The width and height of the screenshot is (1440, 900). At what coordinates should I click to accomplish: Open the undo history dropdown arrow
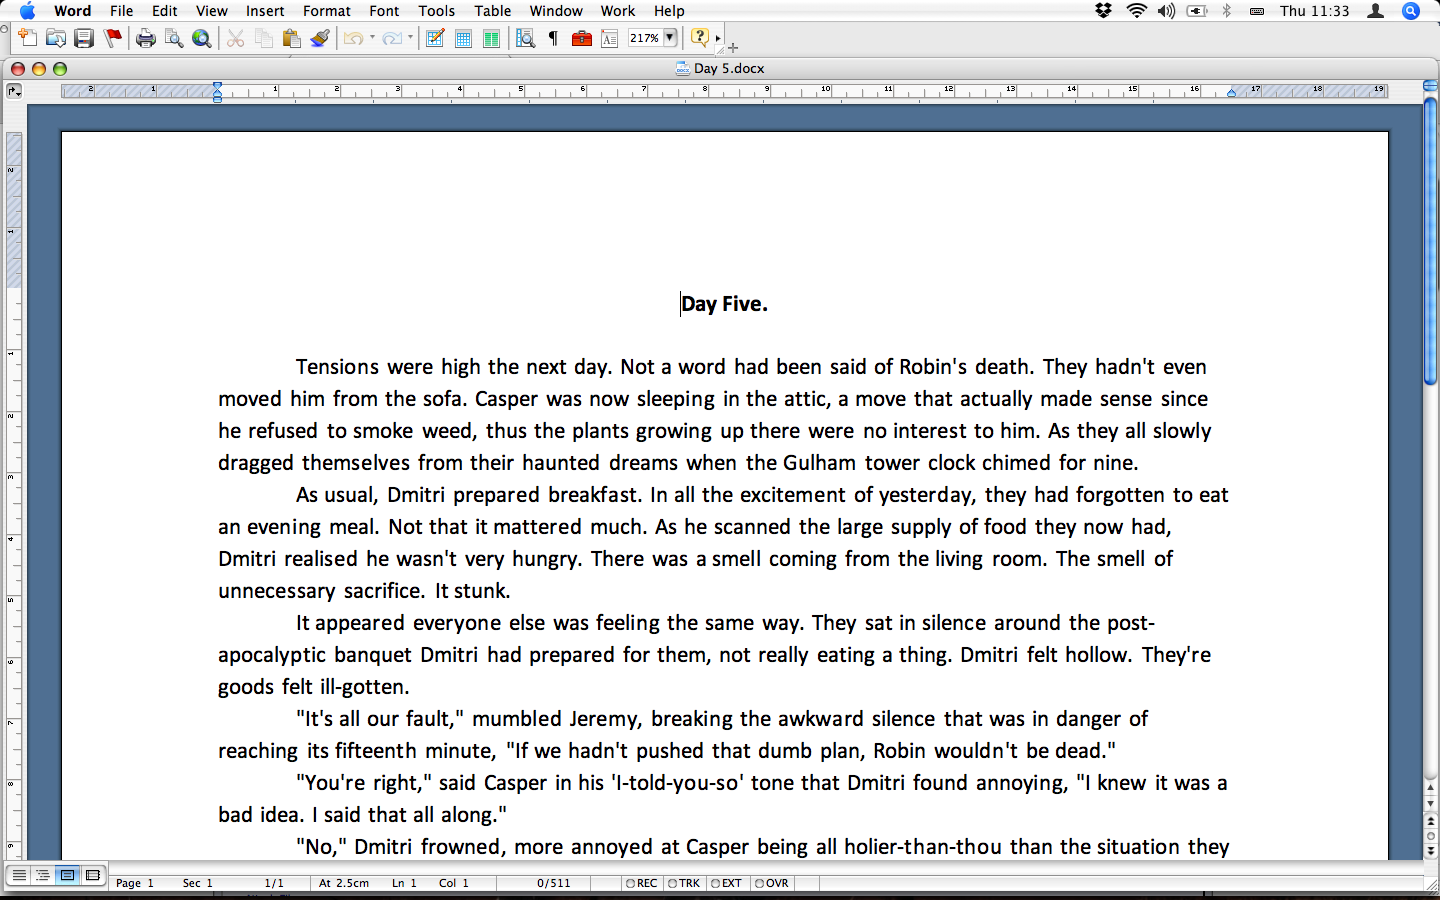pyautogui.click(x=372, y=38)
